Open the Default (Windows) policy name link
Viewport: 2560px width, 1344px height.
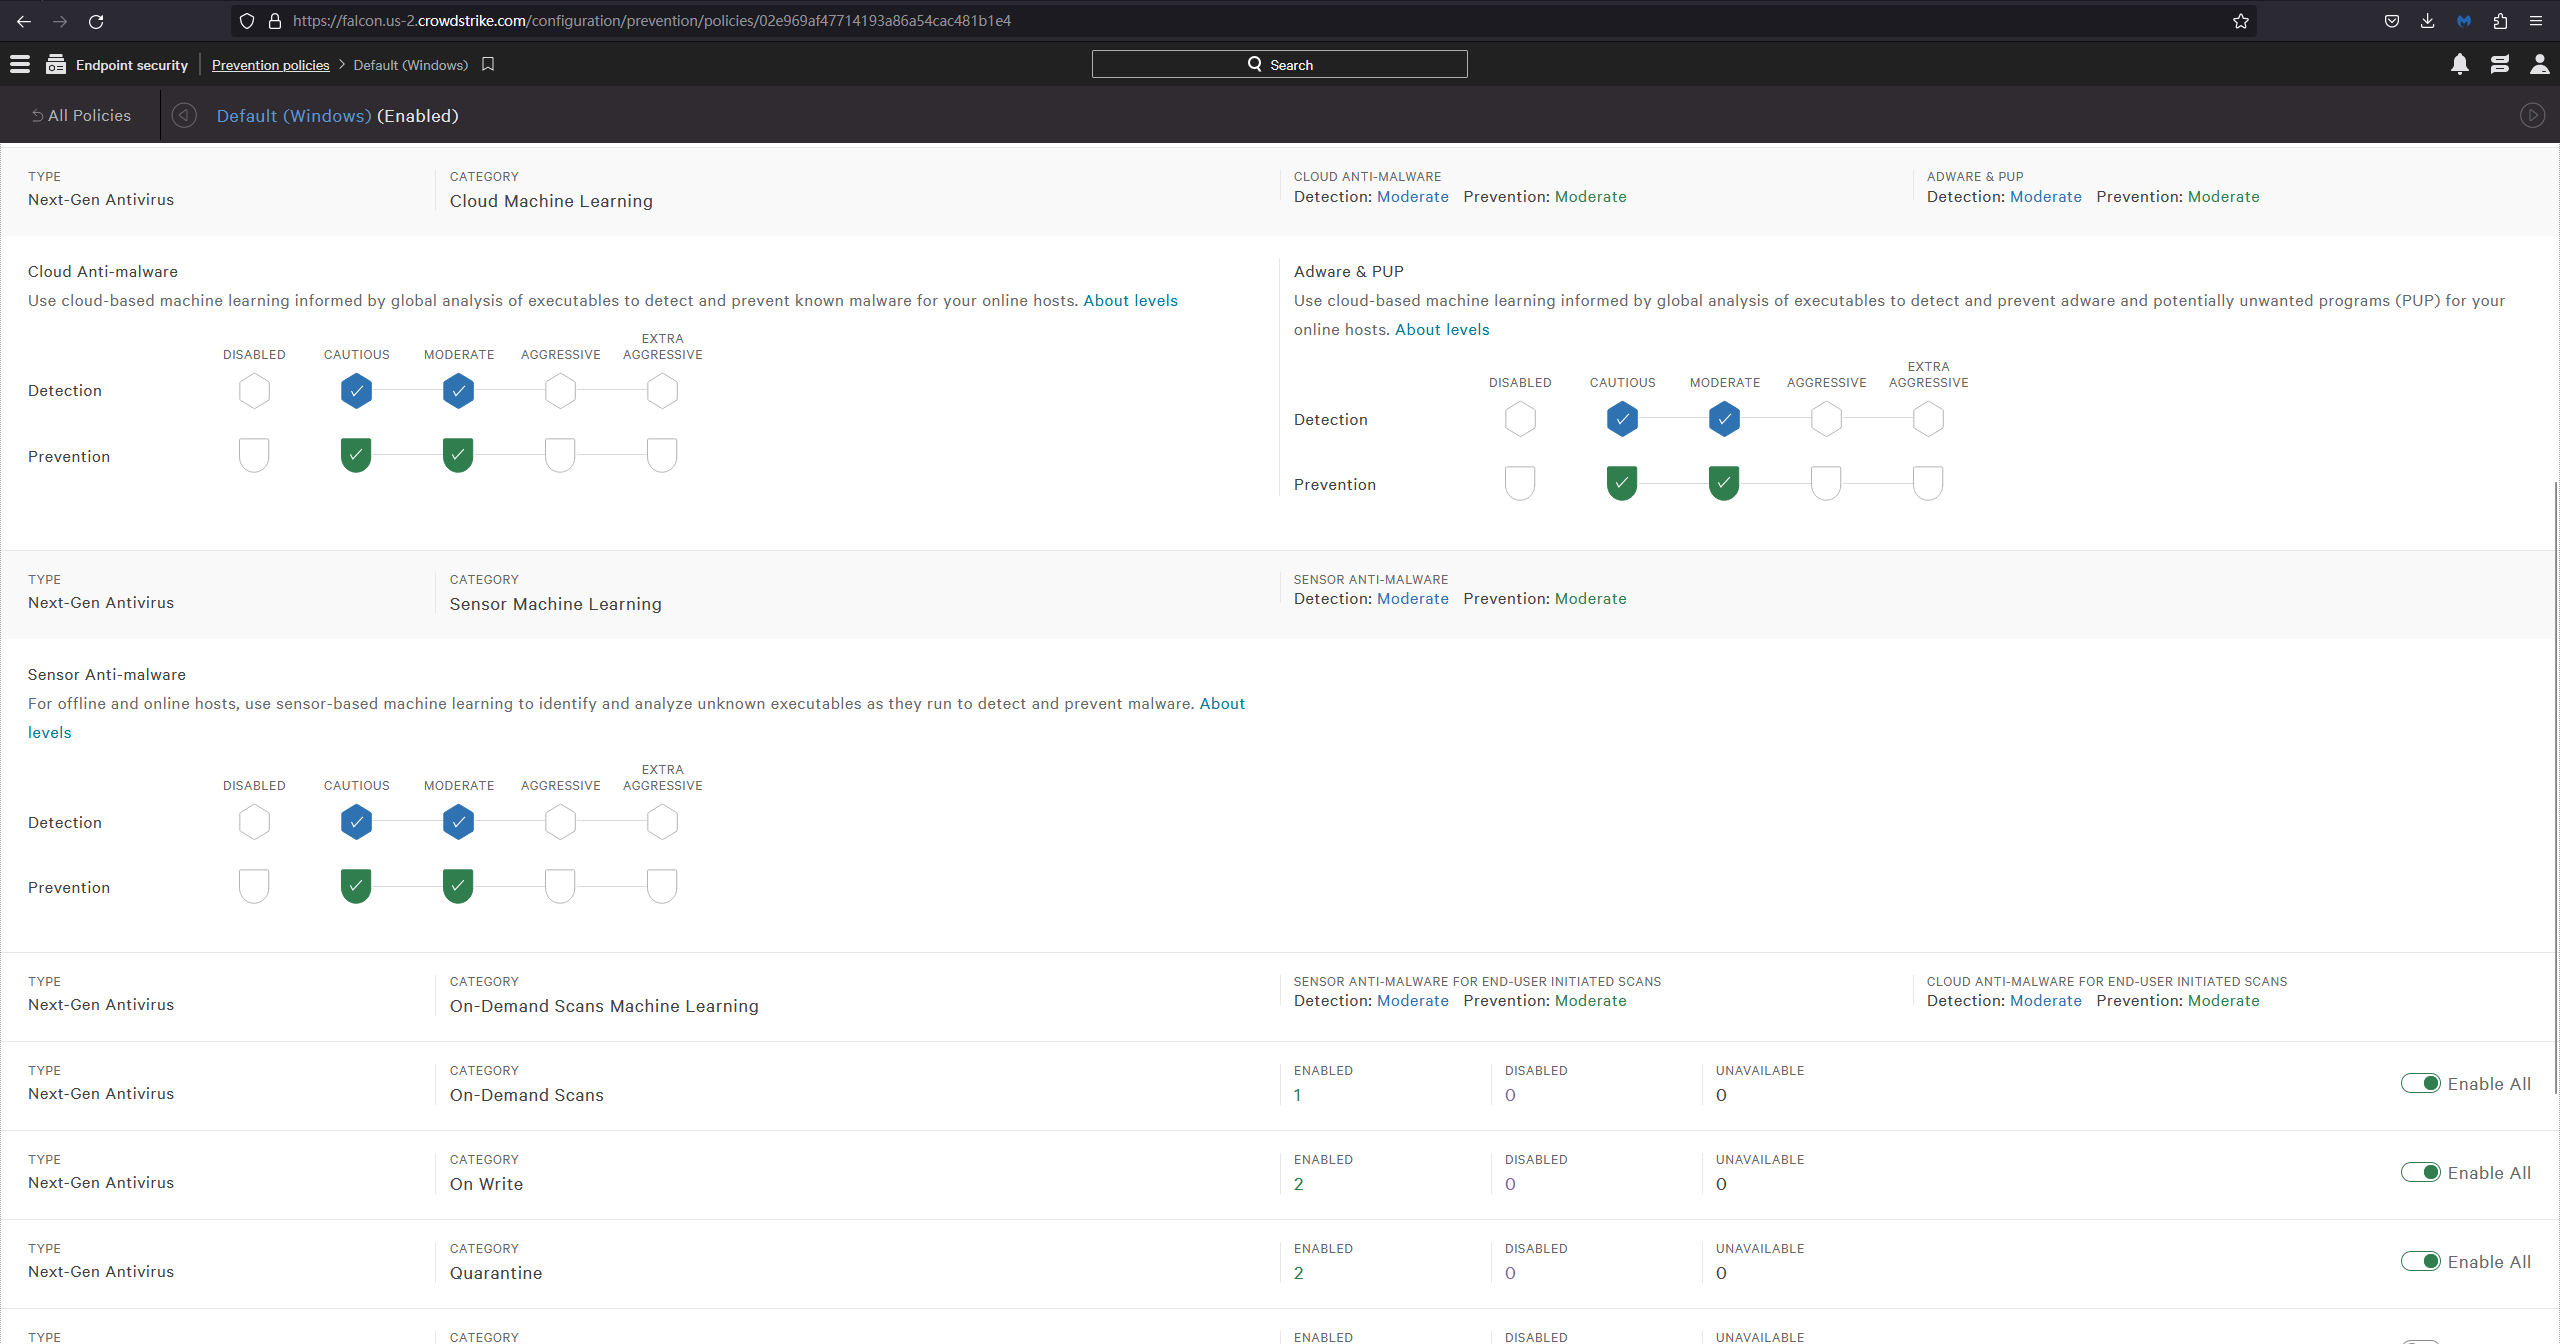pyautogui.click(x=294, y=116)
